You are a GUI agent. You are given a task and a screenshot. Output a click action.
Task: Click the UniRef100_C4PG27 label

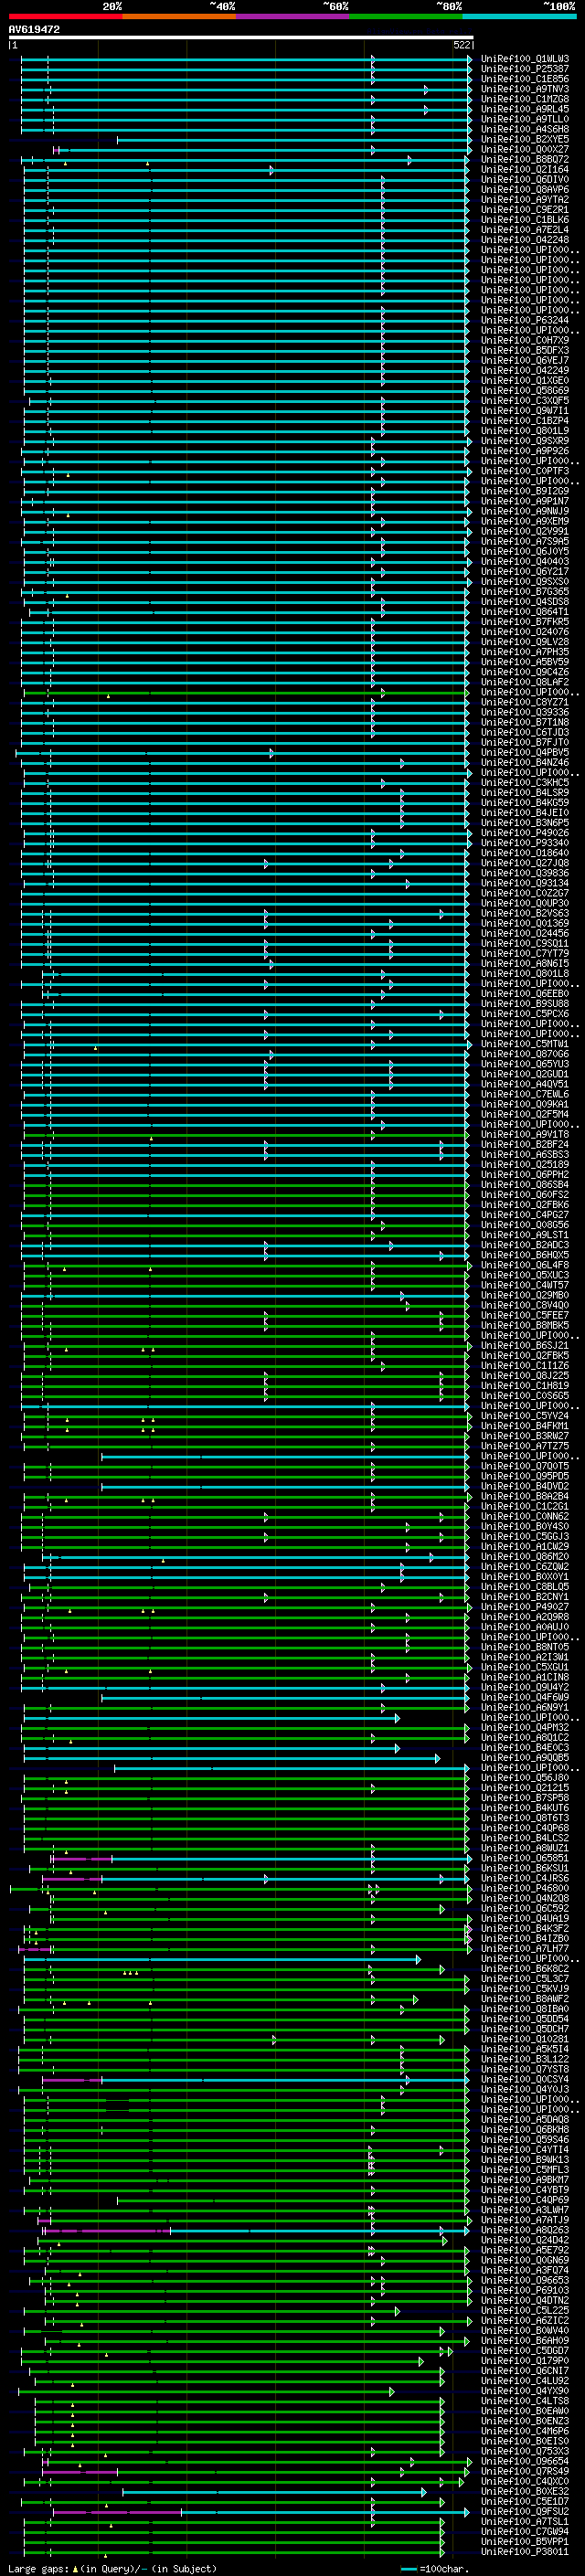525,1215
